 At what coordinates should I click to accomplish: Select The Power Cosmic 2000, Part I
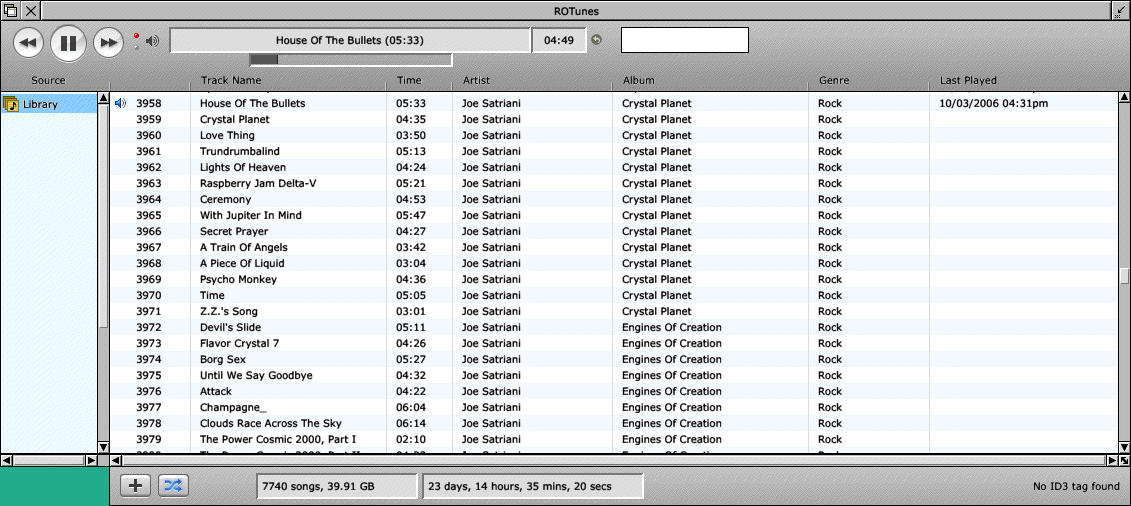278,439
